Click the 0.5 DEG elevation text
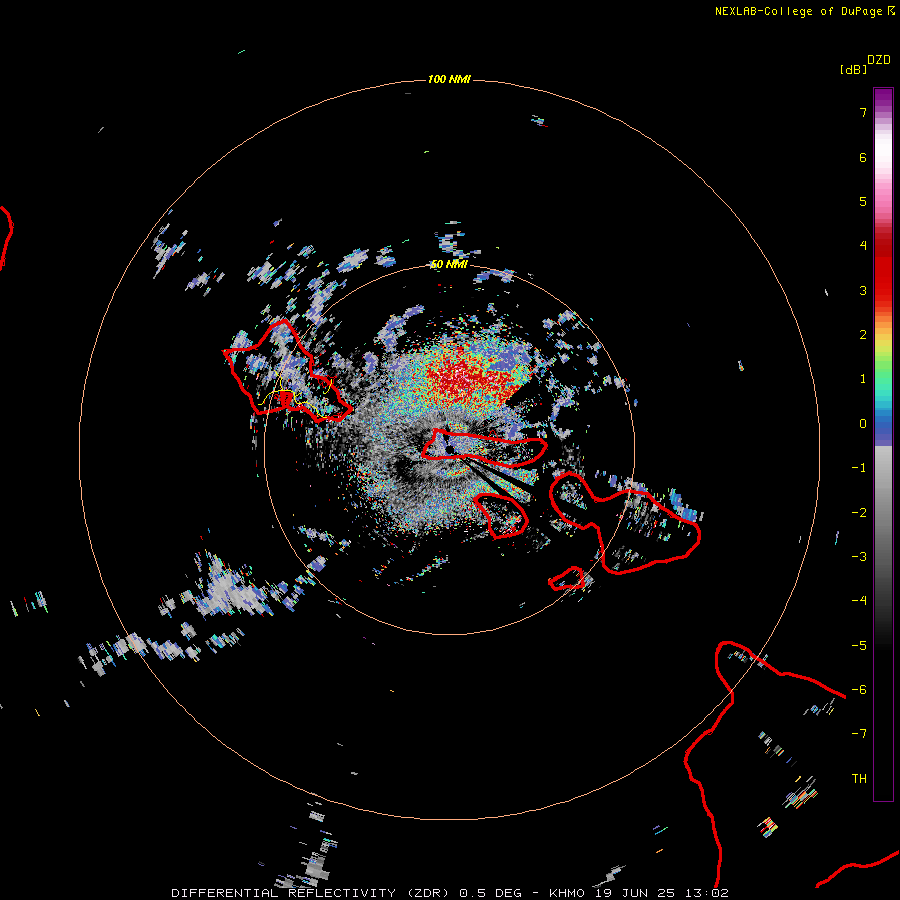900x900 pixels. click(490, 893)
